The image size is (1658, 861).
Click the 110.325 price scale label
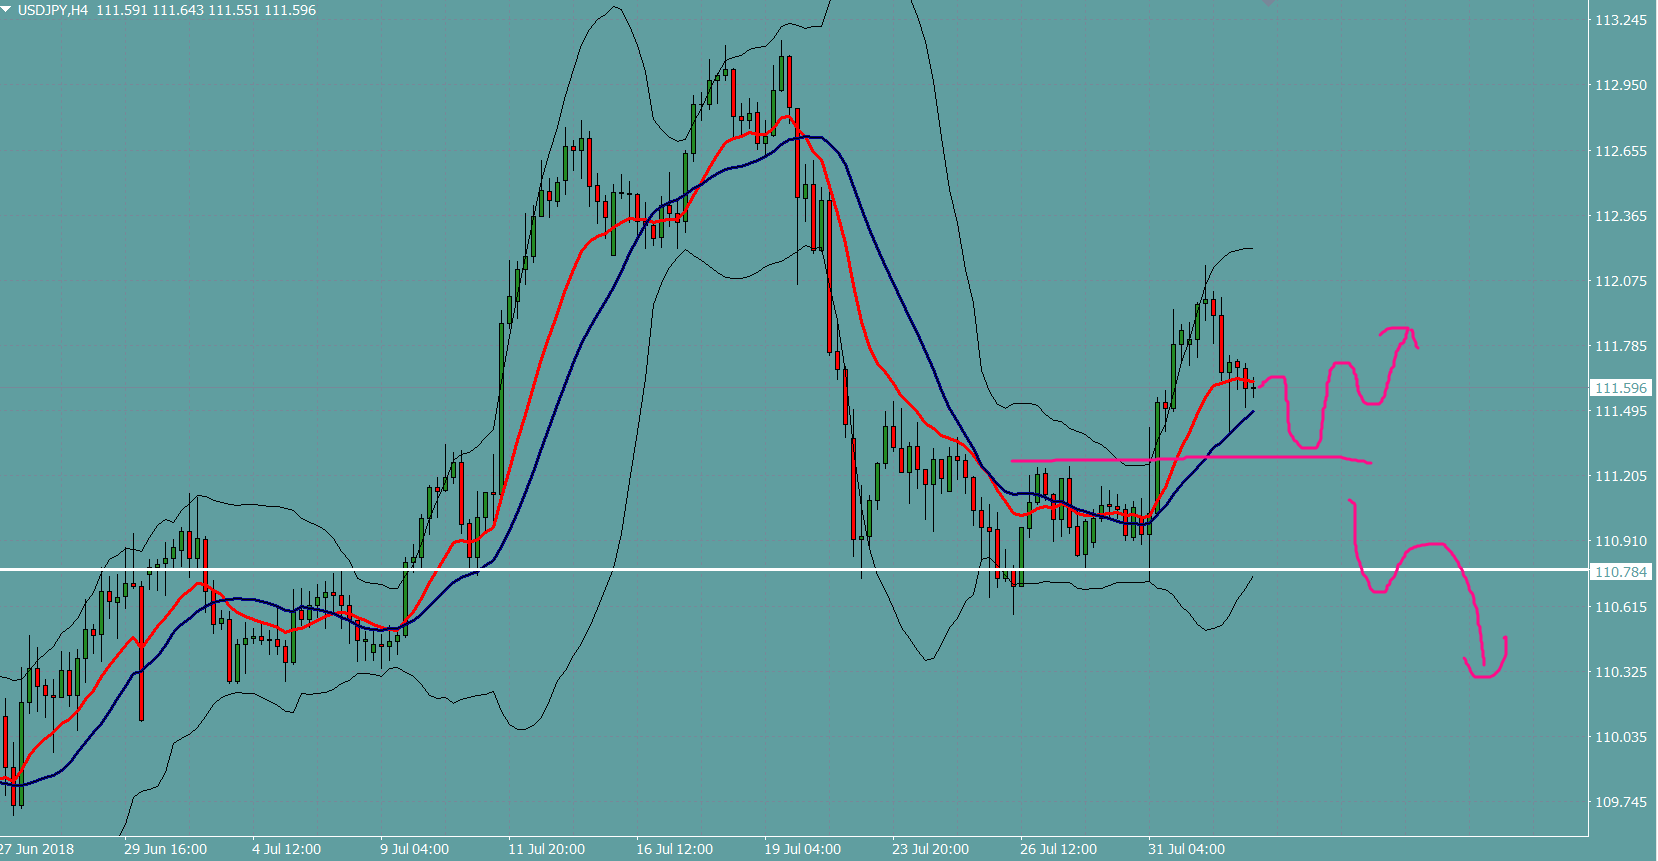[x=1620, y=672]
